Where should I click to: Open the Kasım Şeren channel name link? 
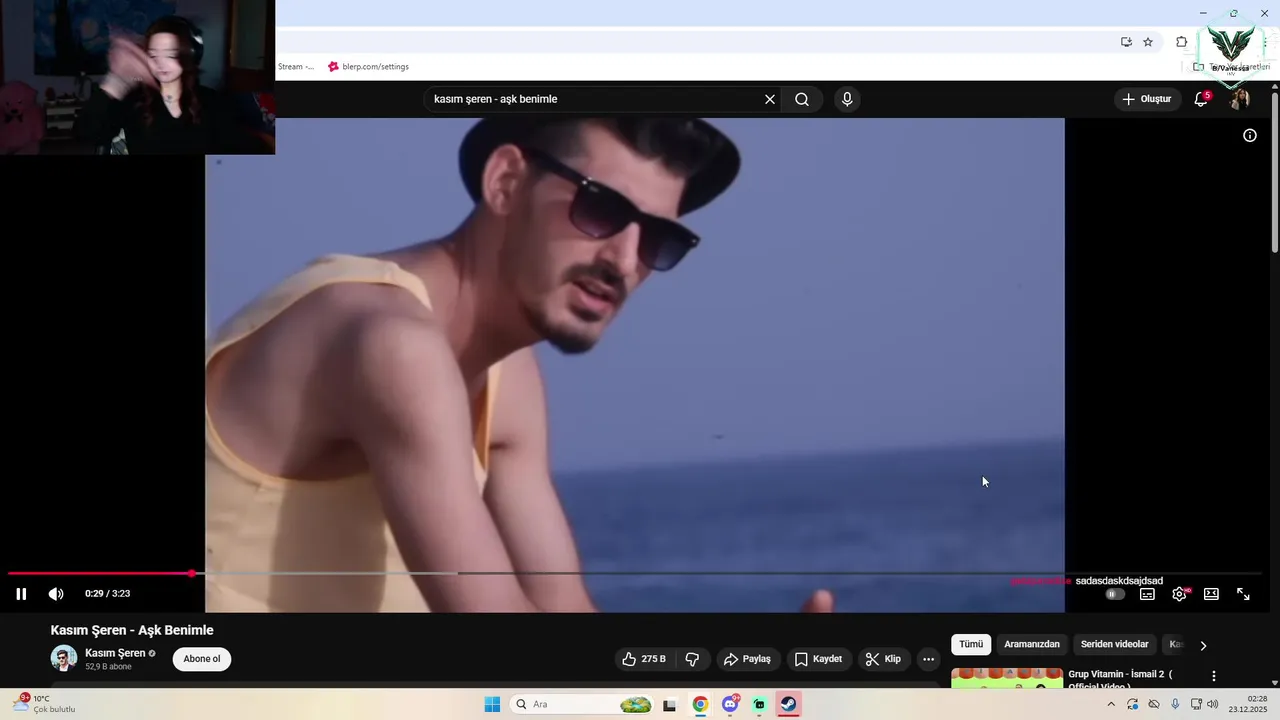pos(115,653)
